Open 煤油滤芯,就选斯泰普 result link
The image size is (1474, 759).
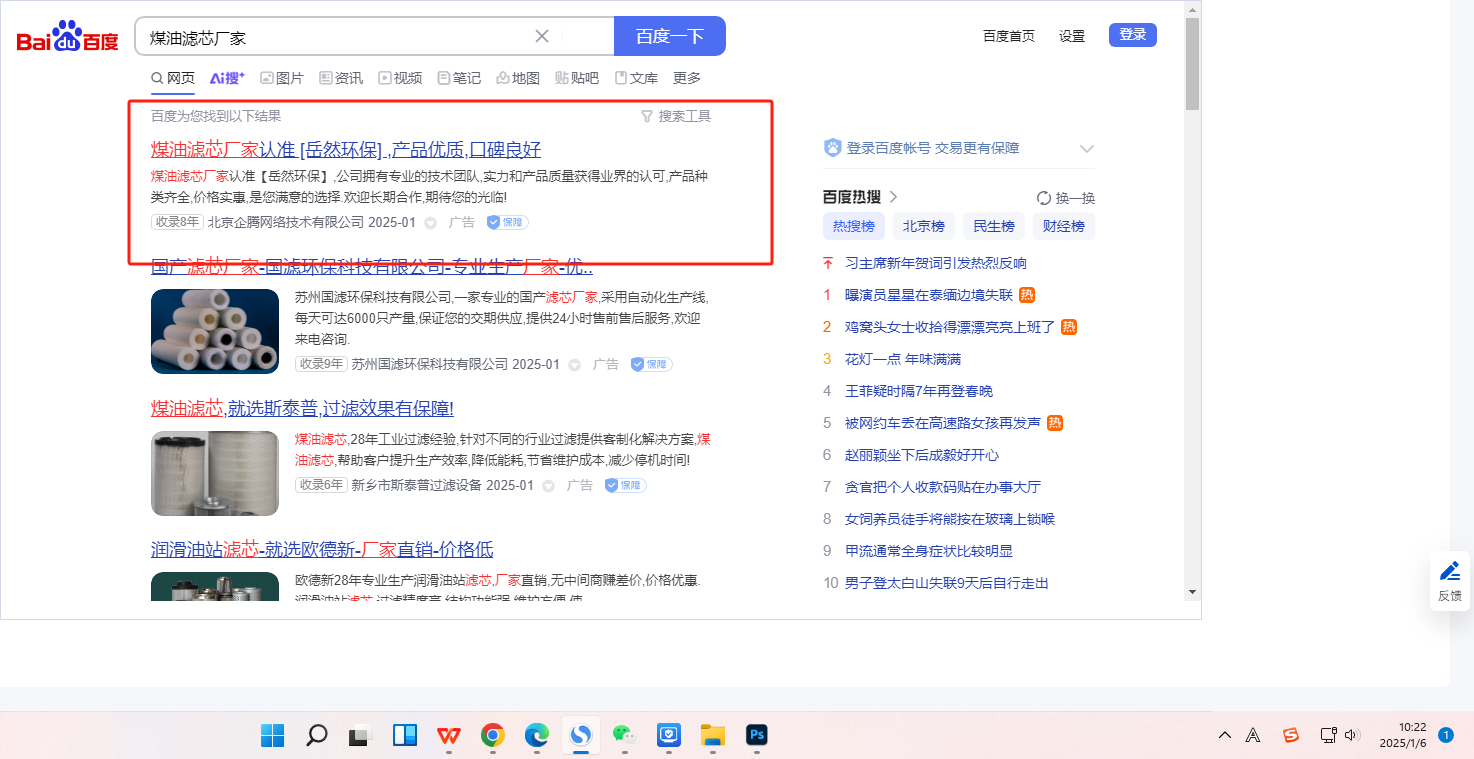[x=302, y=408]
